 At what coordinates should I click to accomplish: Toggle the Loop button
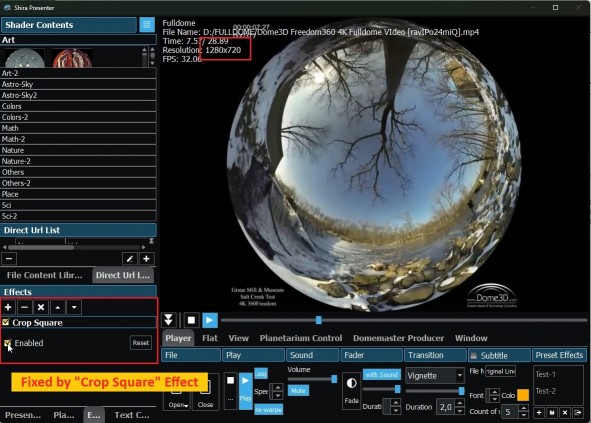pos(261,373)
